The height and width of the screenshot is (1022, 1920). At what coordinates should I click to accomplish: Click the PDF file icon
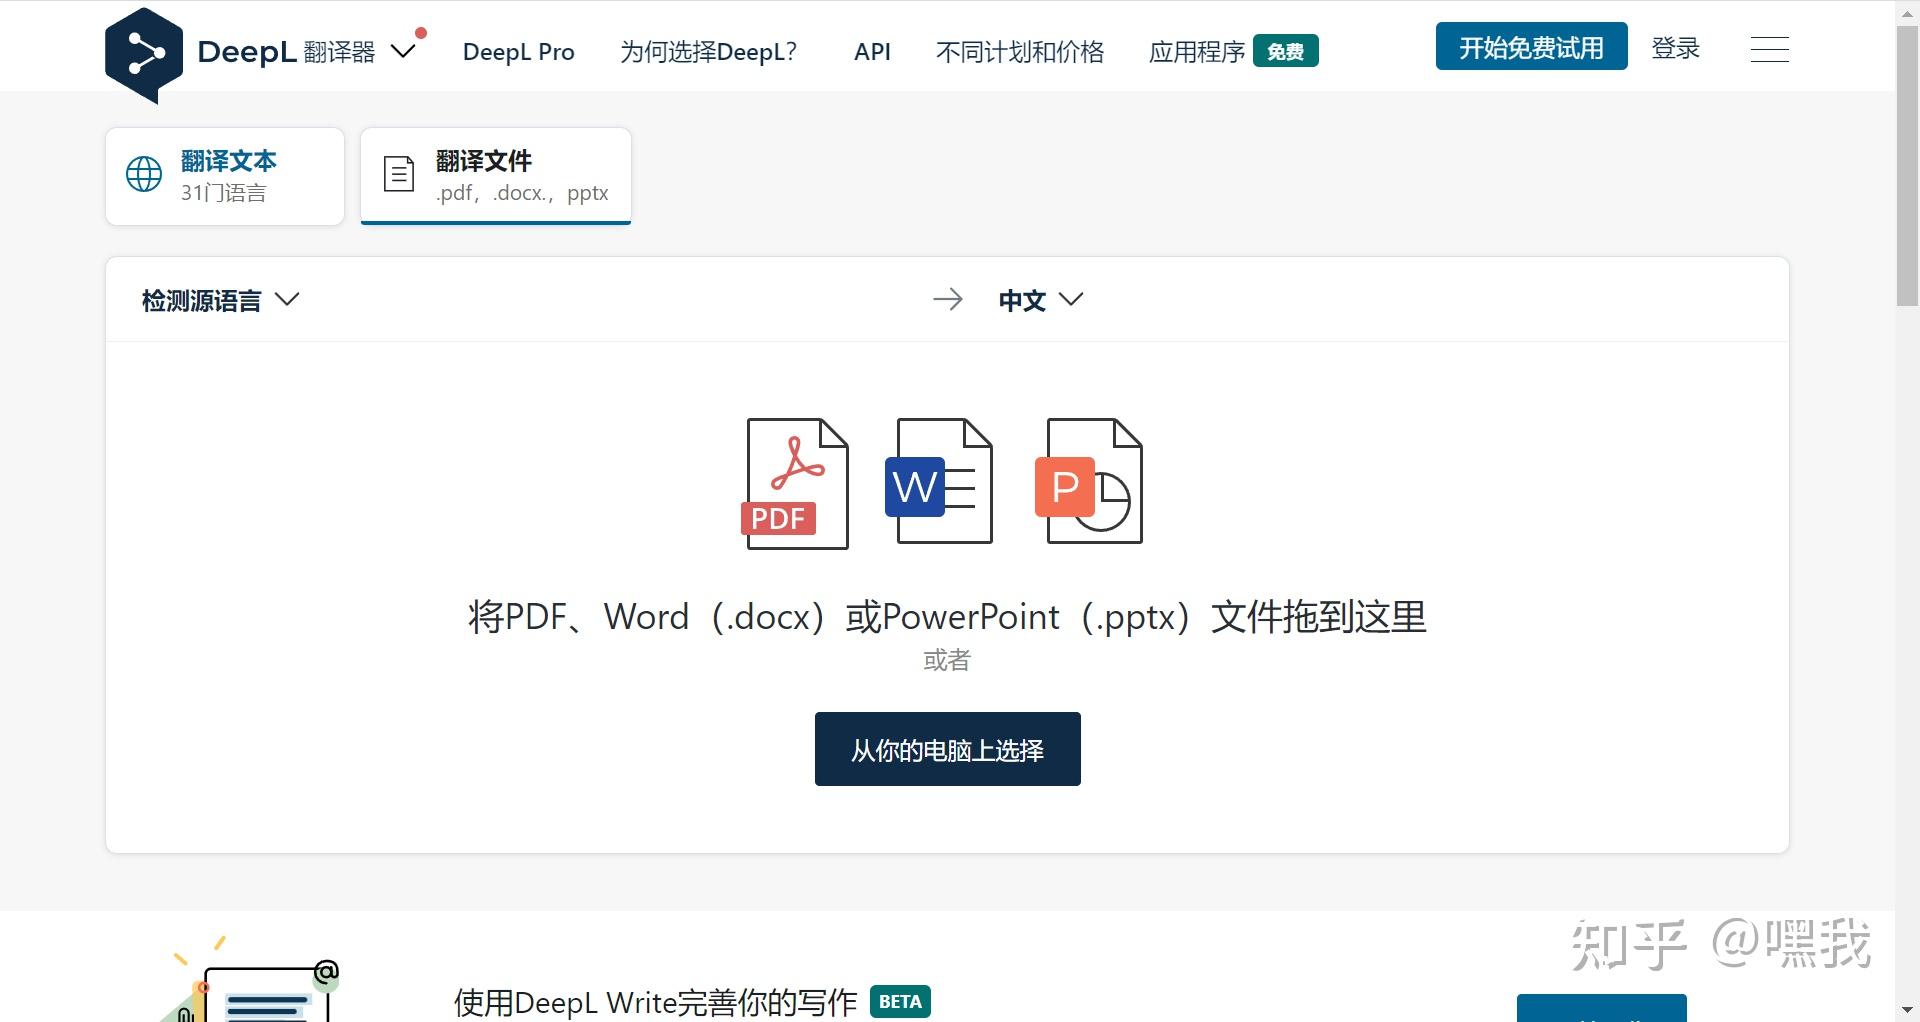coord(795,483)
